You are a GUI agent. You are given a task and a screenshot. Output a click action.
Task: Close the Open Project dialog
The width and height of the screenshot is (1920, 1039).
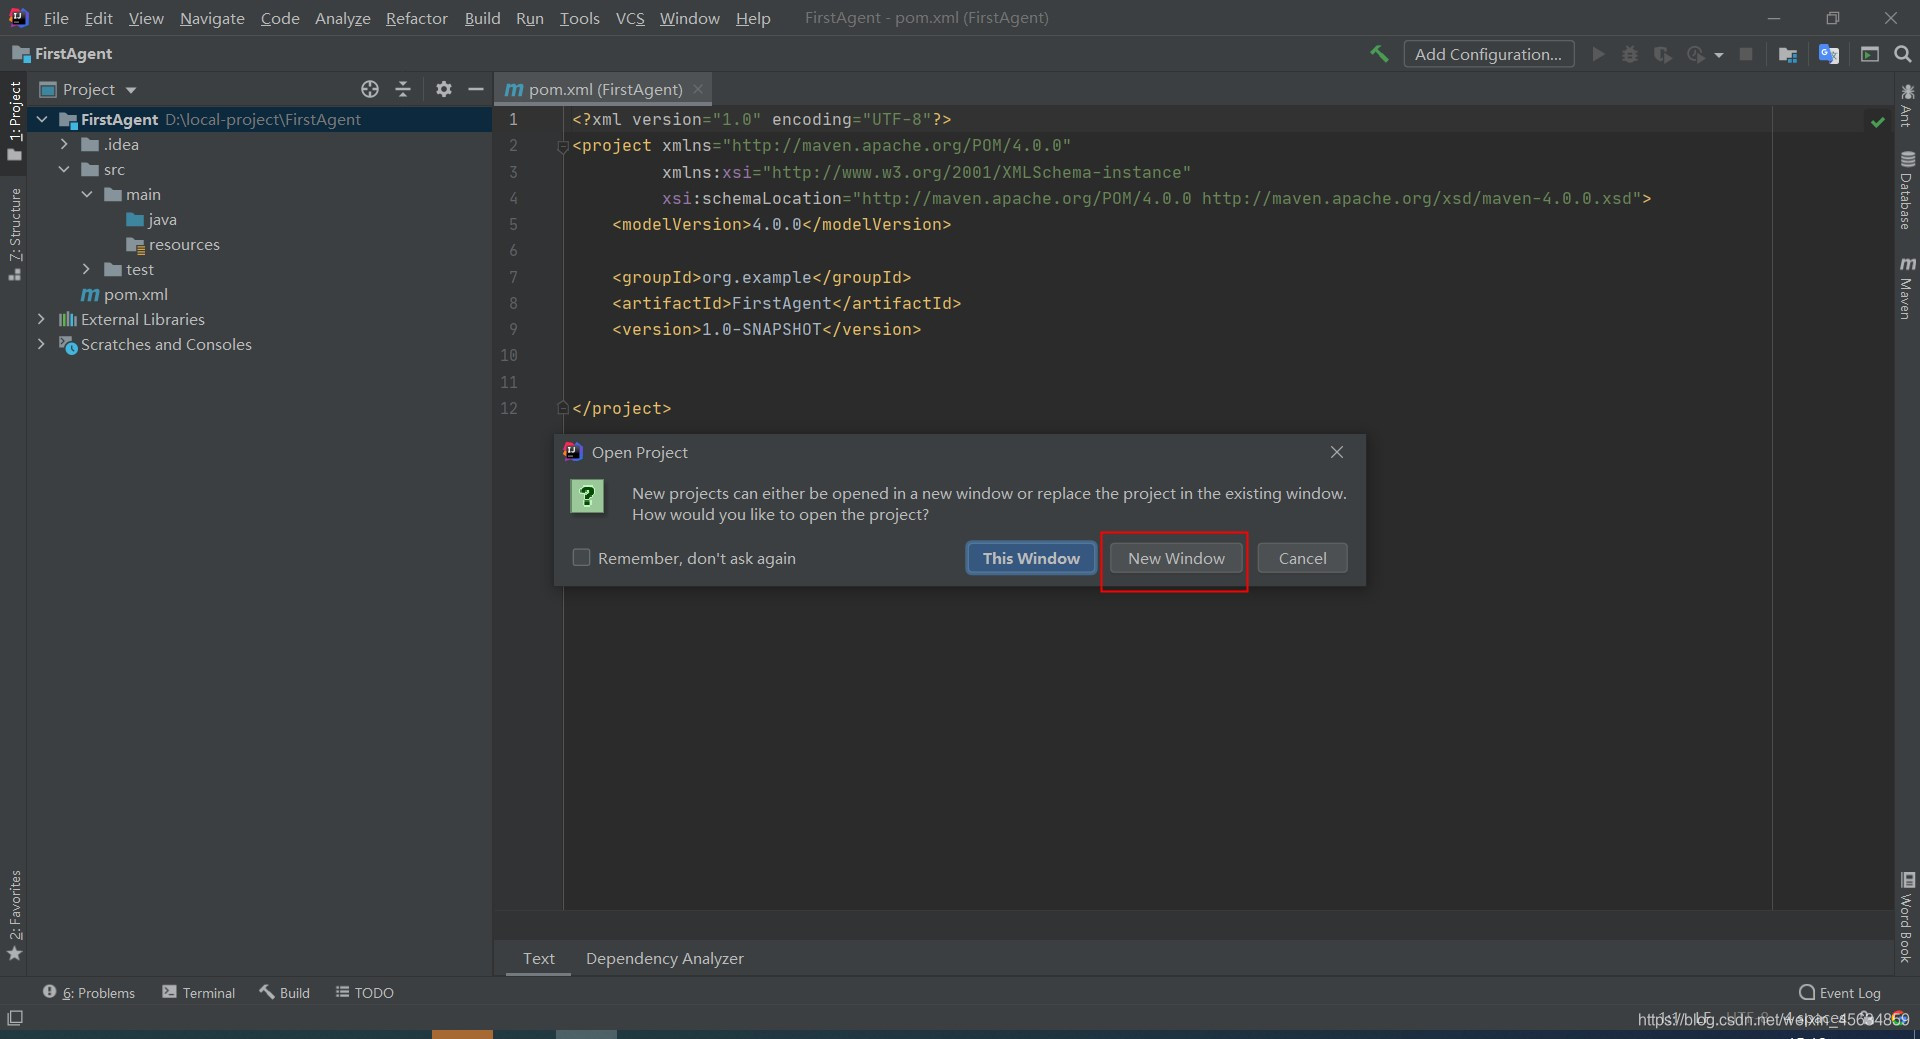[x=1337, y=452]
